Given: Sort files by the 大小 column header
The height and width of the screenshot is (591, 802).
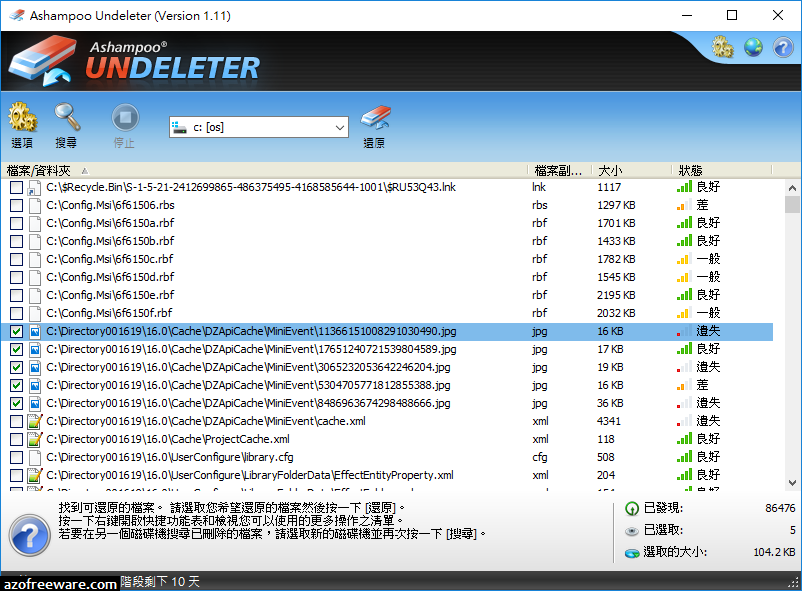Looking at the screenshot, I should (607, 169).
